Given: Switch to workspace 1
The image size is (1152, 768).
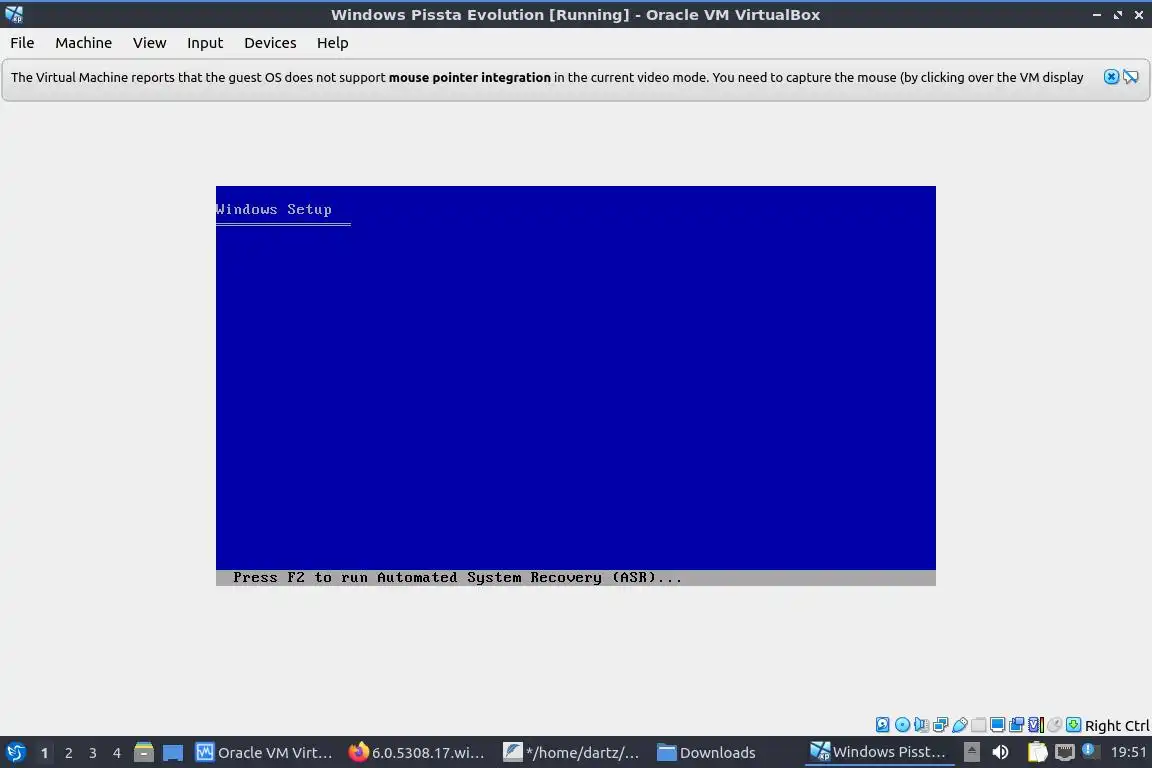Looking at the screenshot, I should coord(44,753).
